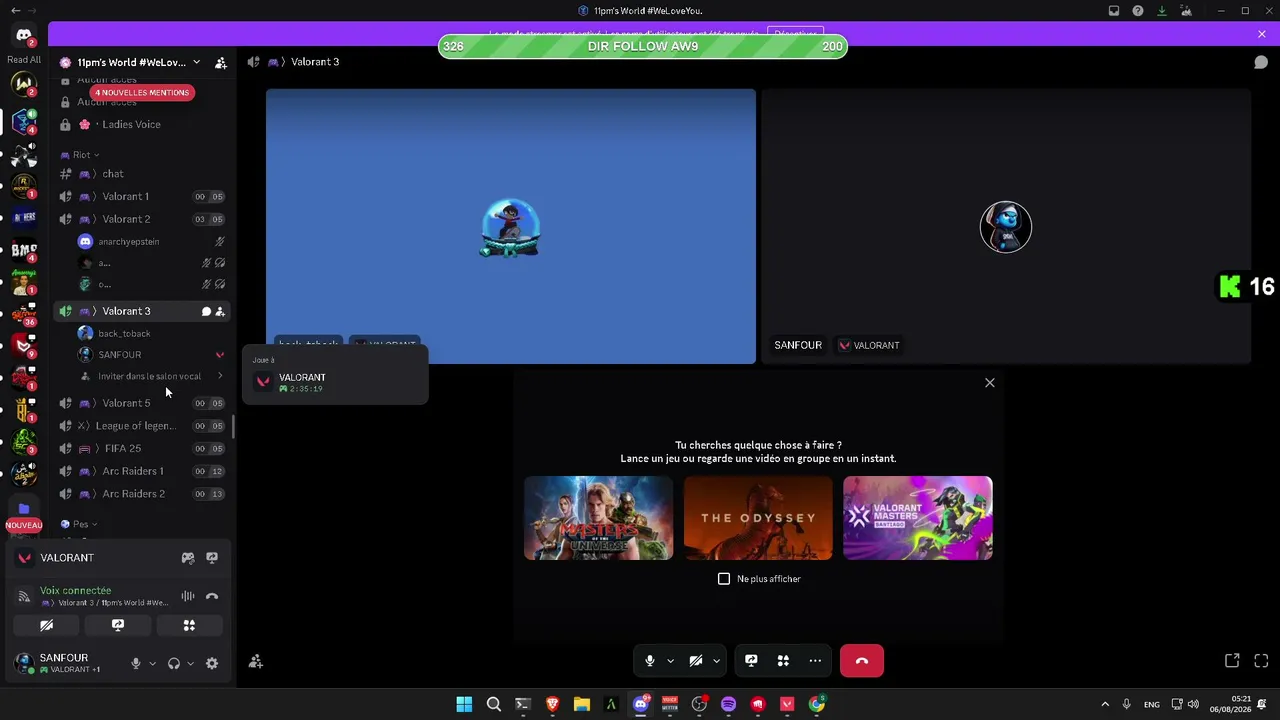Toggle headphone deafen in the user panel
This screenshot has height=720, width=1280.
174,663
